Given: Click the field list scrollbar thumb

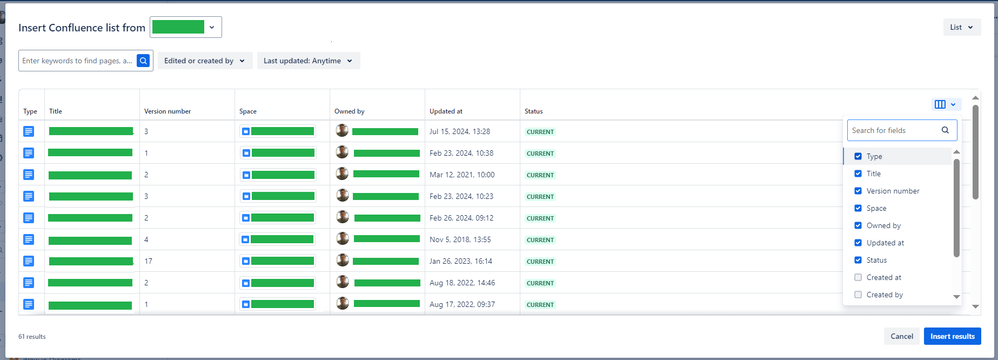Looking at the screenshot, I should pos(957,208).
